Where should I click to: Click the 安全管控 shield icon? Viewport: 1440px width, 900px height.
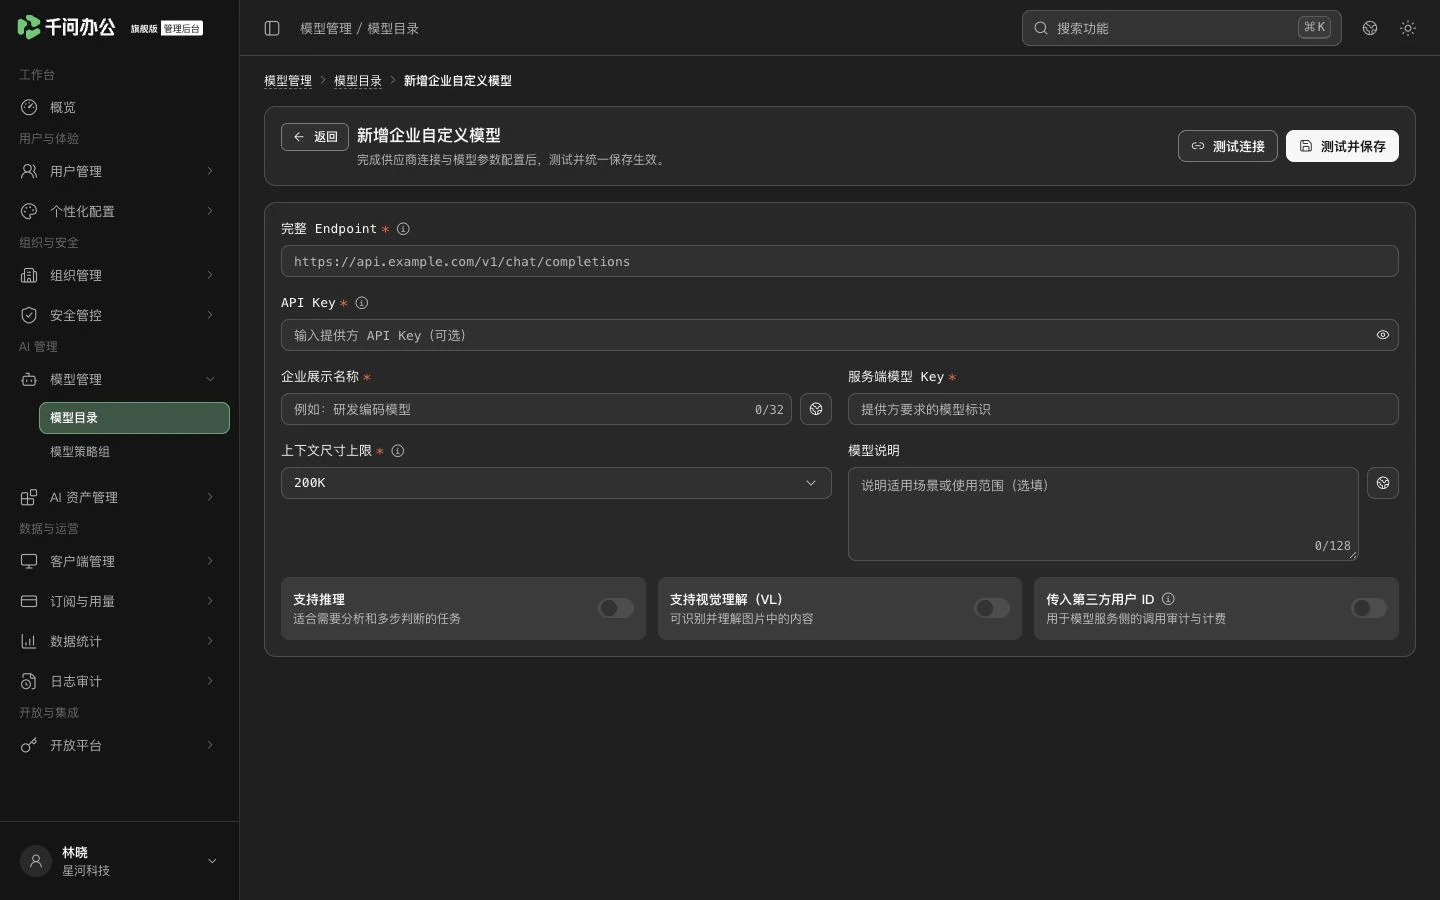click(x=29, y=315)
